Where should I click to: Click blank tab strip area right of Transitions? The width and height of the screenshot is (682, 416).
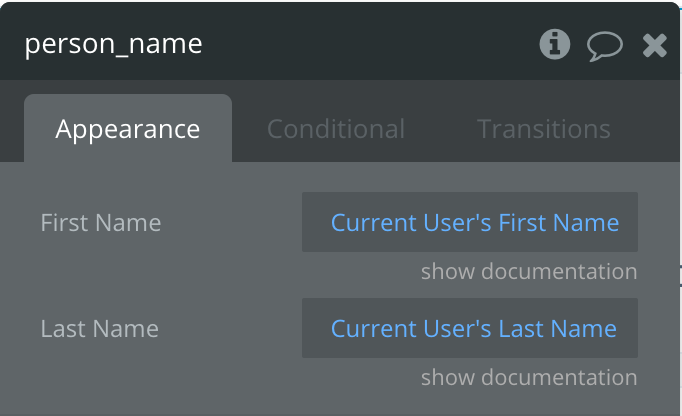(646, 129)
